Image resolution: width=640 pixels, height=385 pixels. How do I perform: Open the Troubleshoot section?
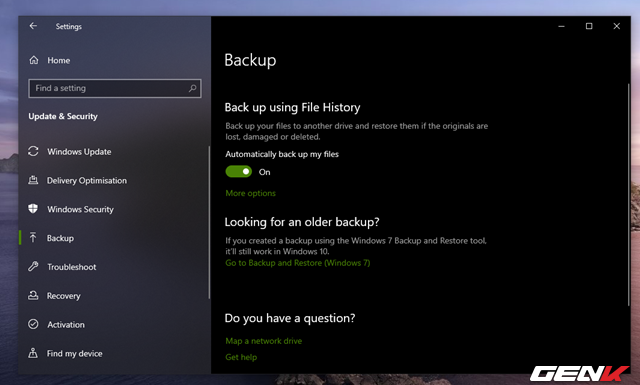point(72,267)
